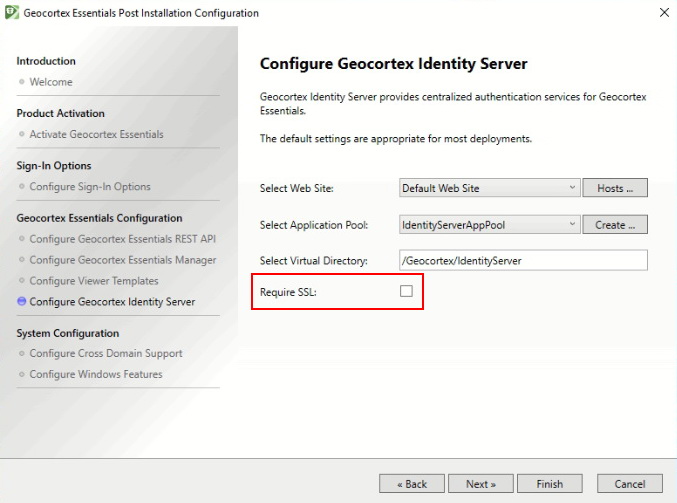677x503 pixels.
Task: Open the Select Web Site dropdown
Action: pos(489,188)
